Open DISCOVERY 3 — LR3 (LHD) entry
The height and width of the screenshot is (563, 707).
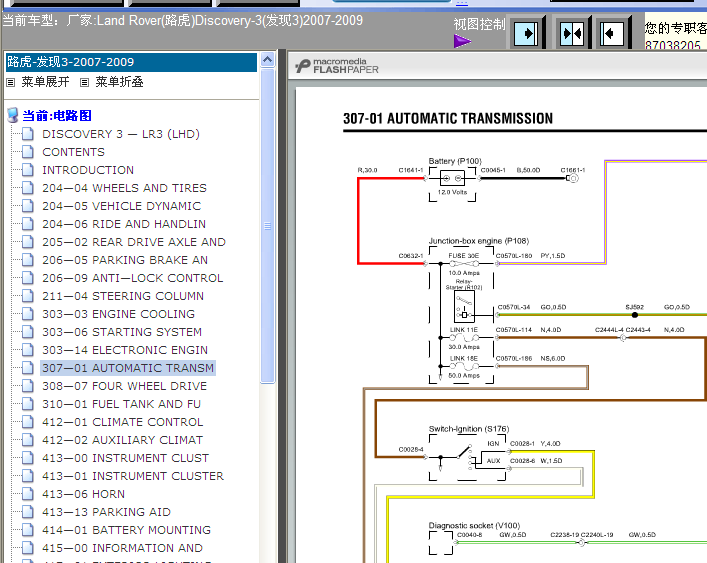(x=121, y=134)
